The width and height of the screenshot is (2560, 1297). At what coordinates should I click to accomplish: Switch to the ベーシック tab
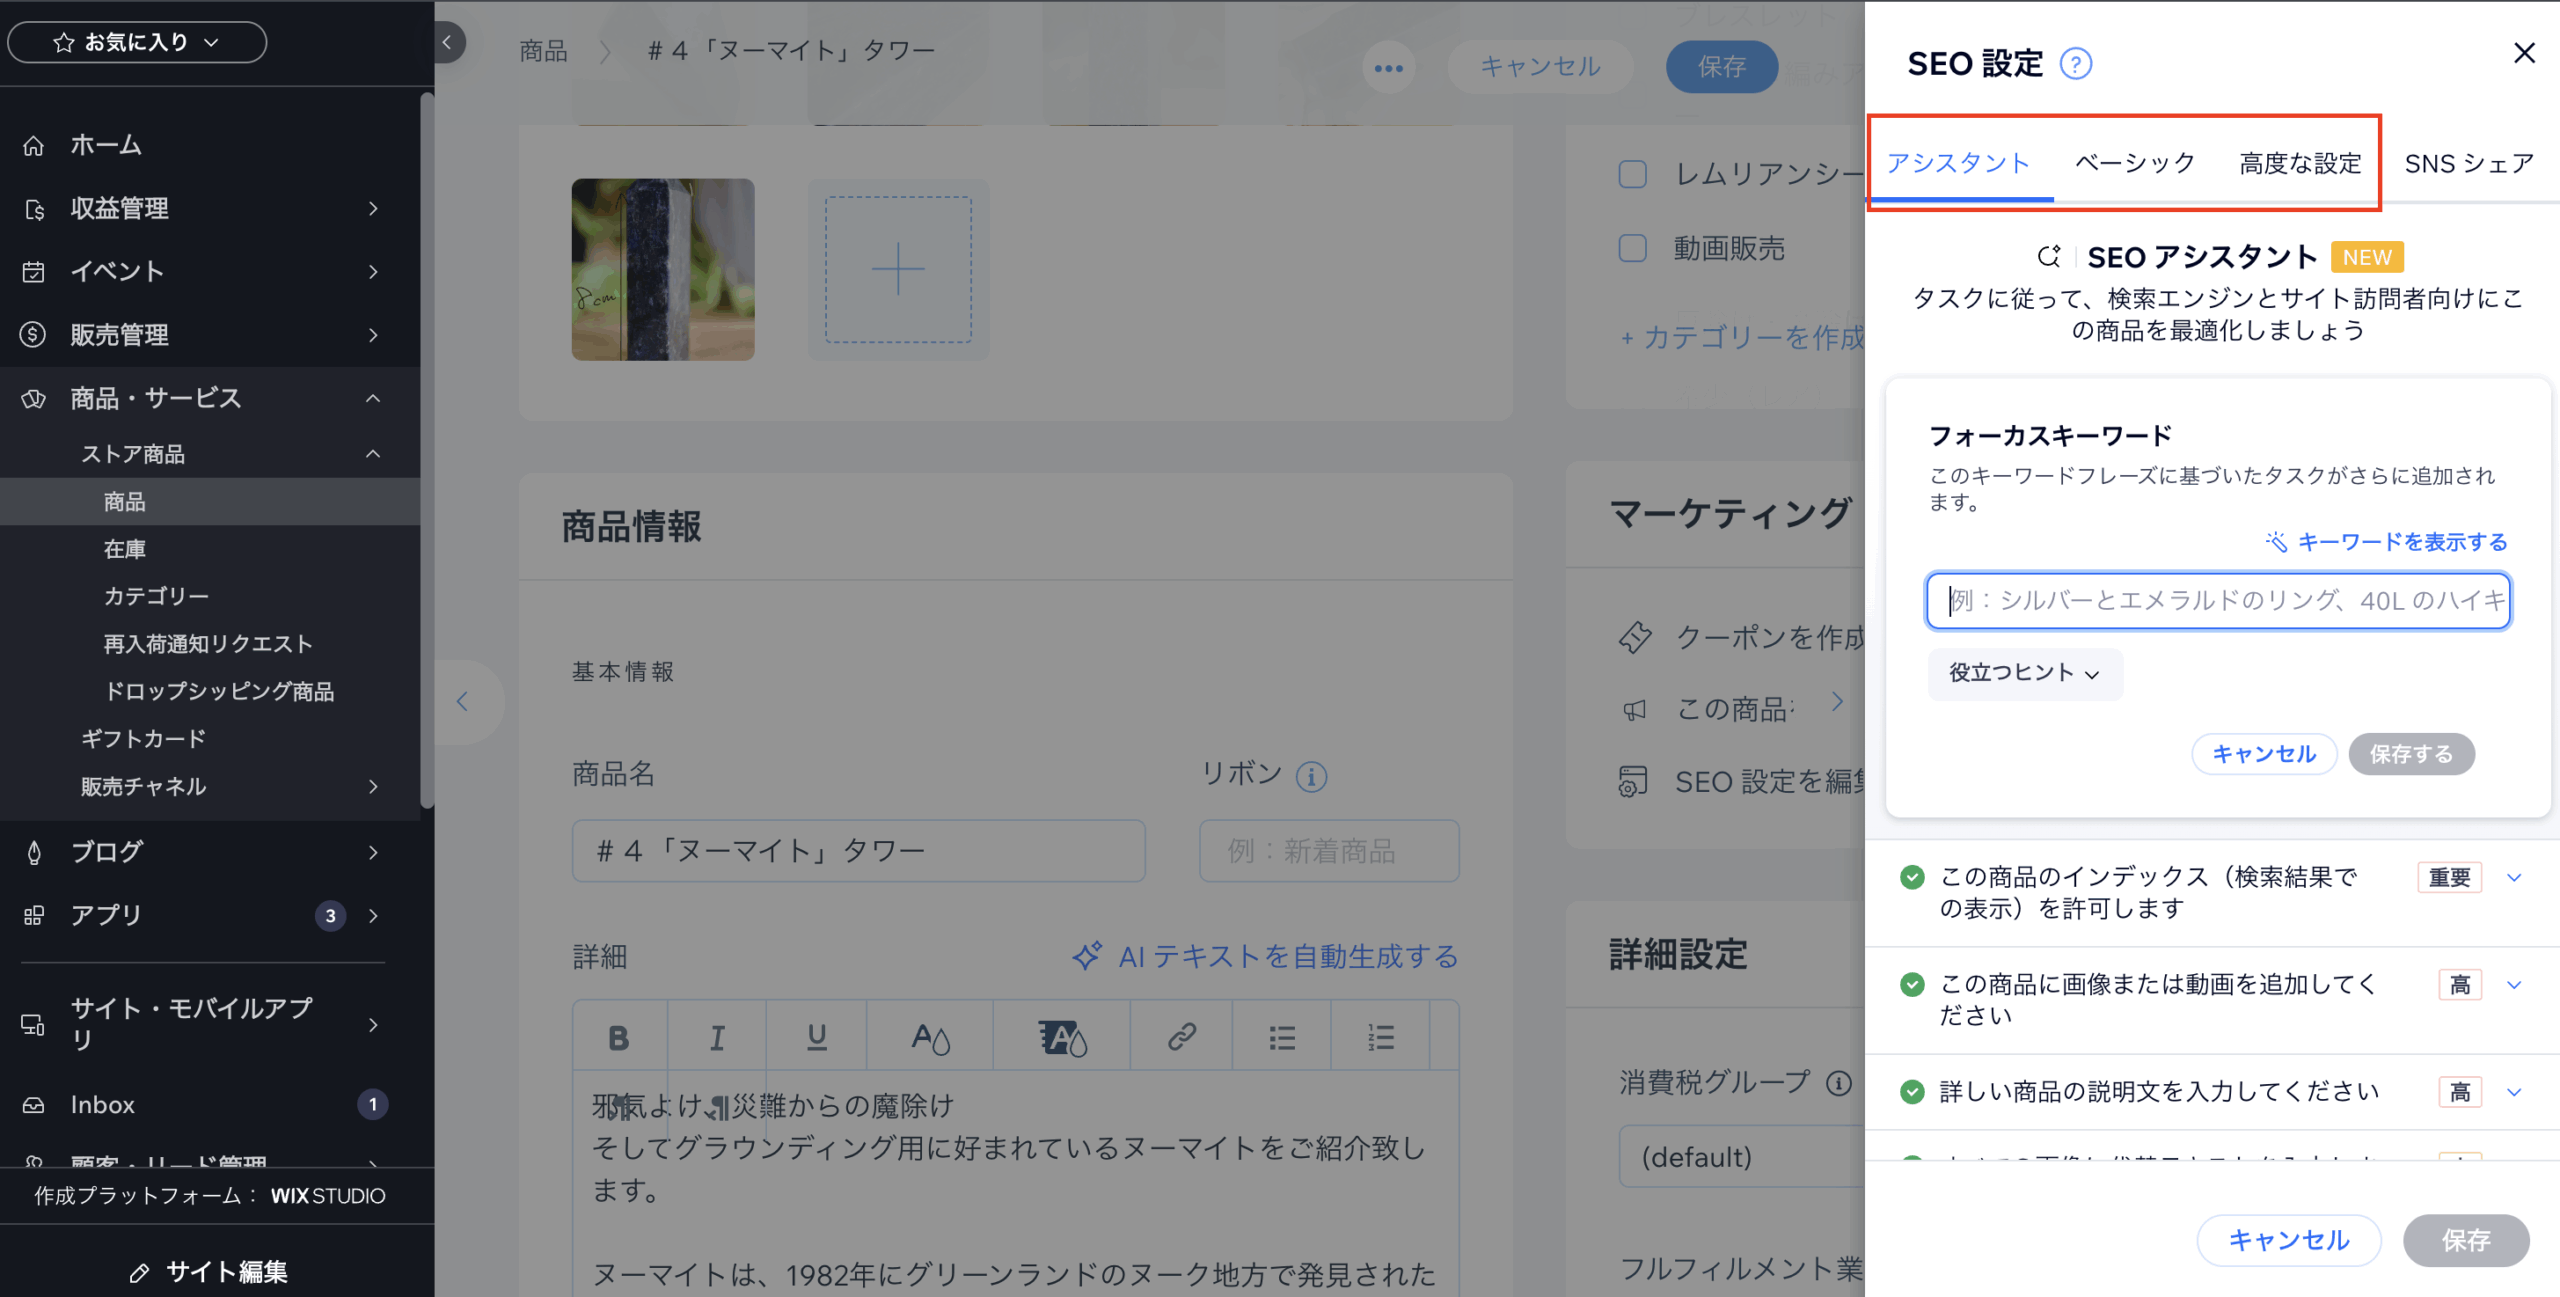pyautogui.click(x=2135, y=163)
